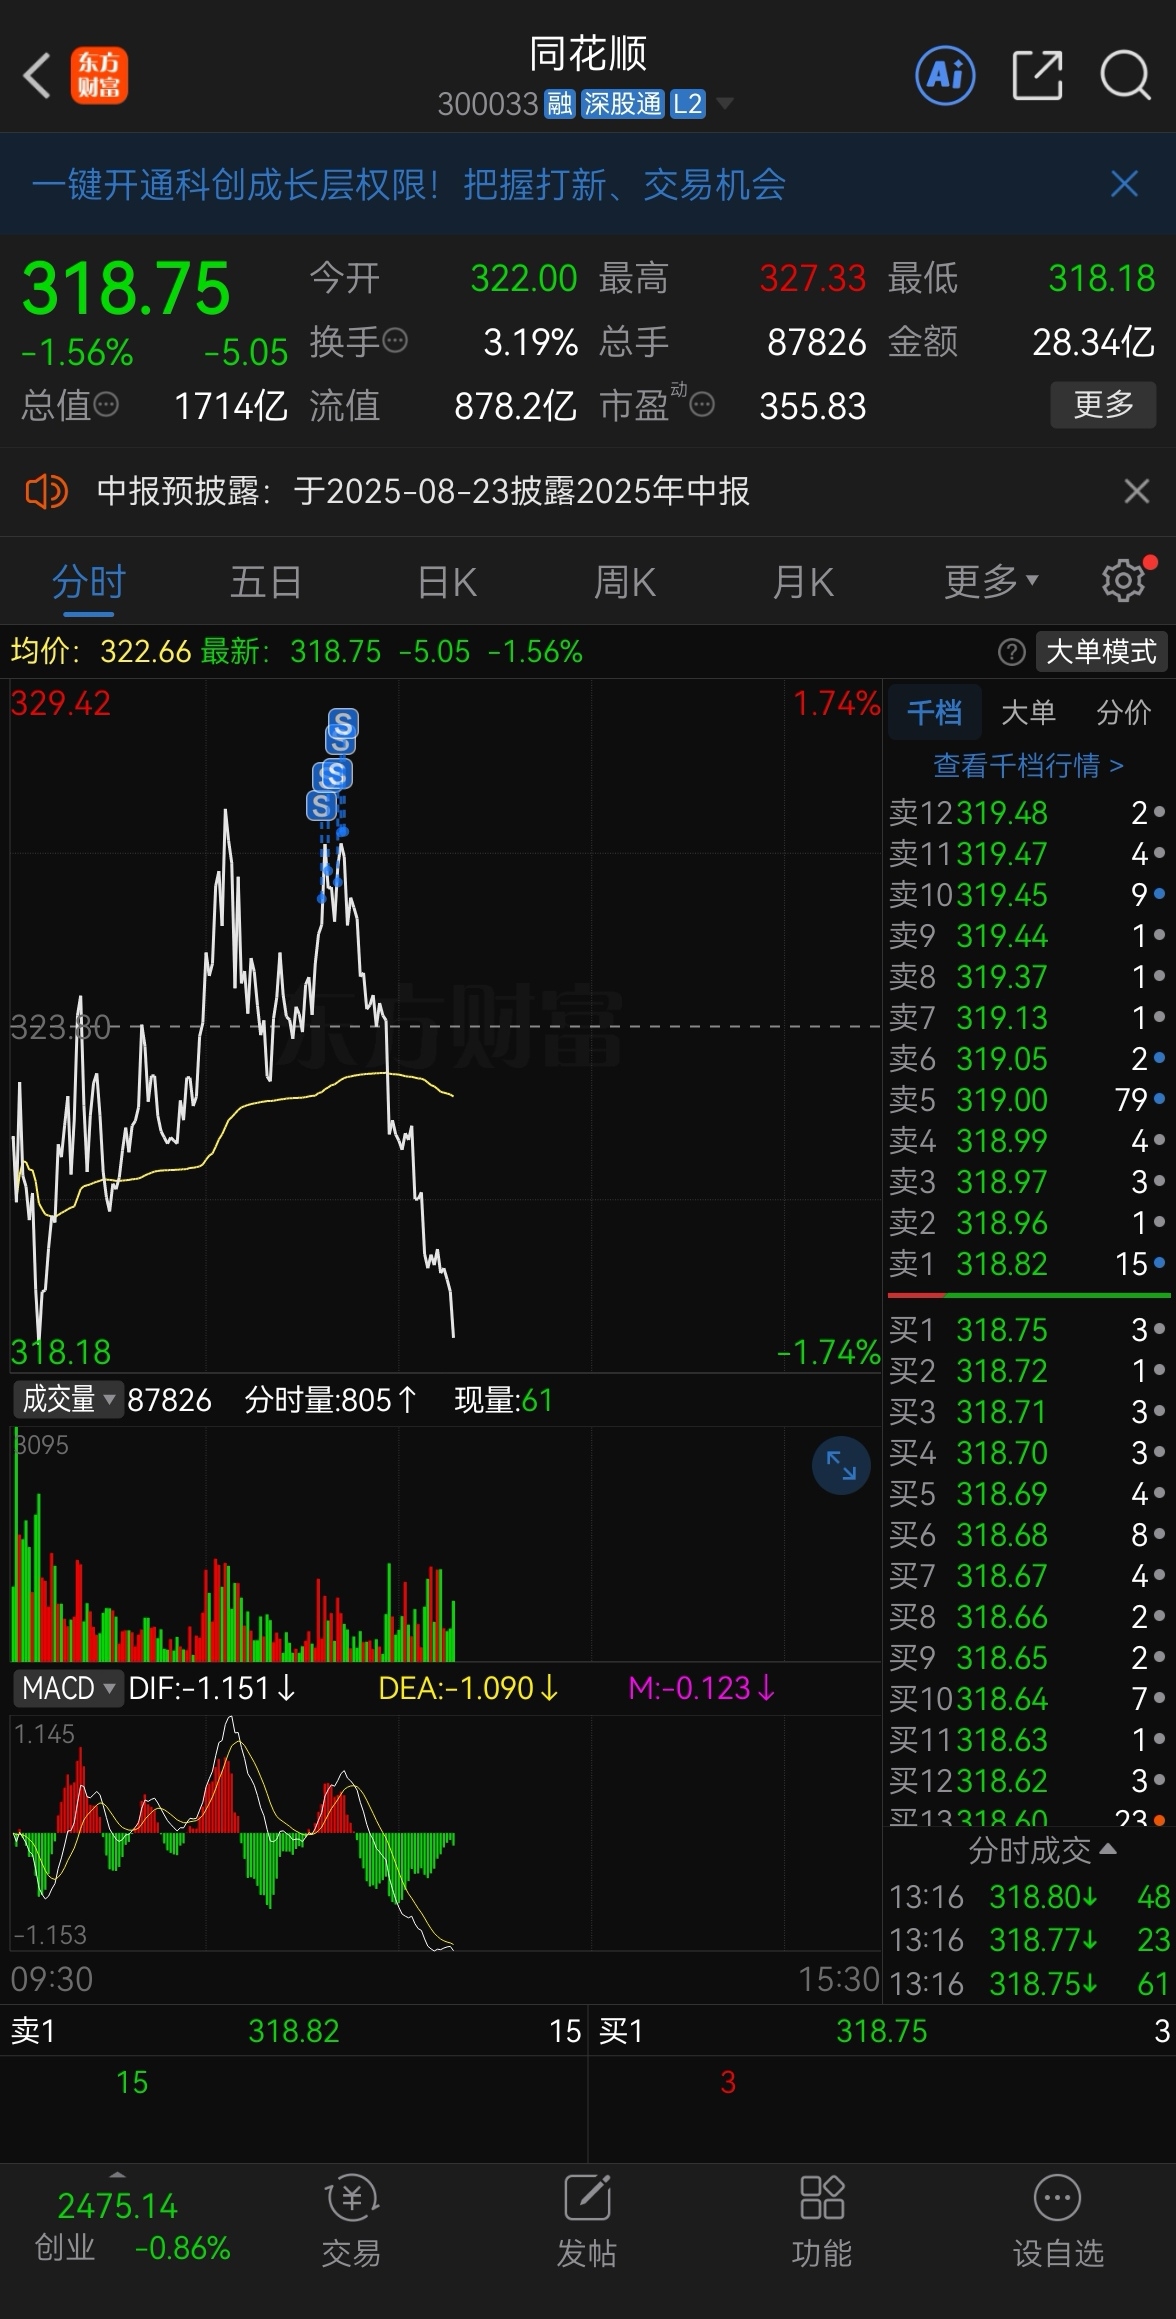Tap the 换手 info icon
This screenshot has height=2319, width=1176.
point(396,341)
